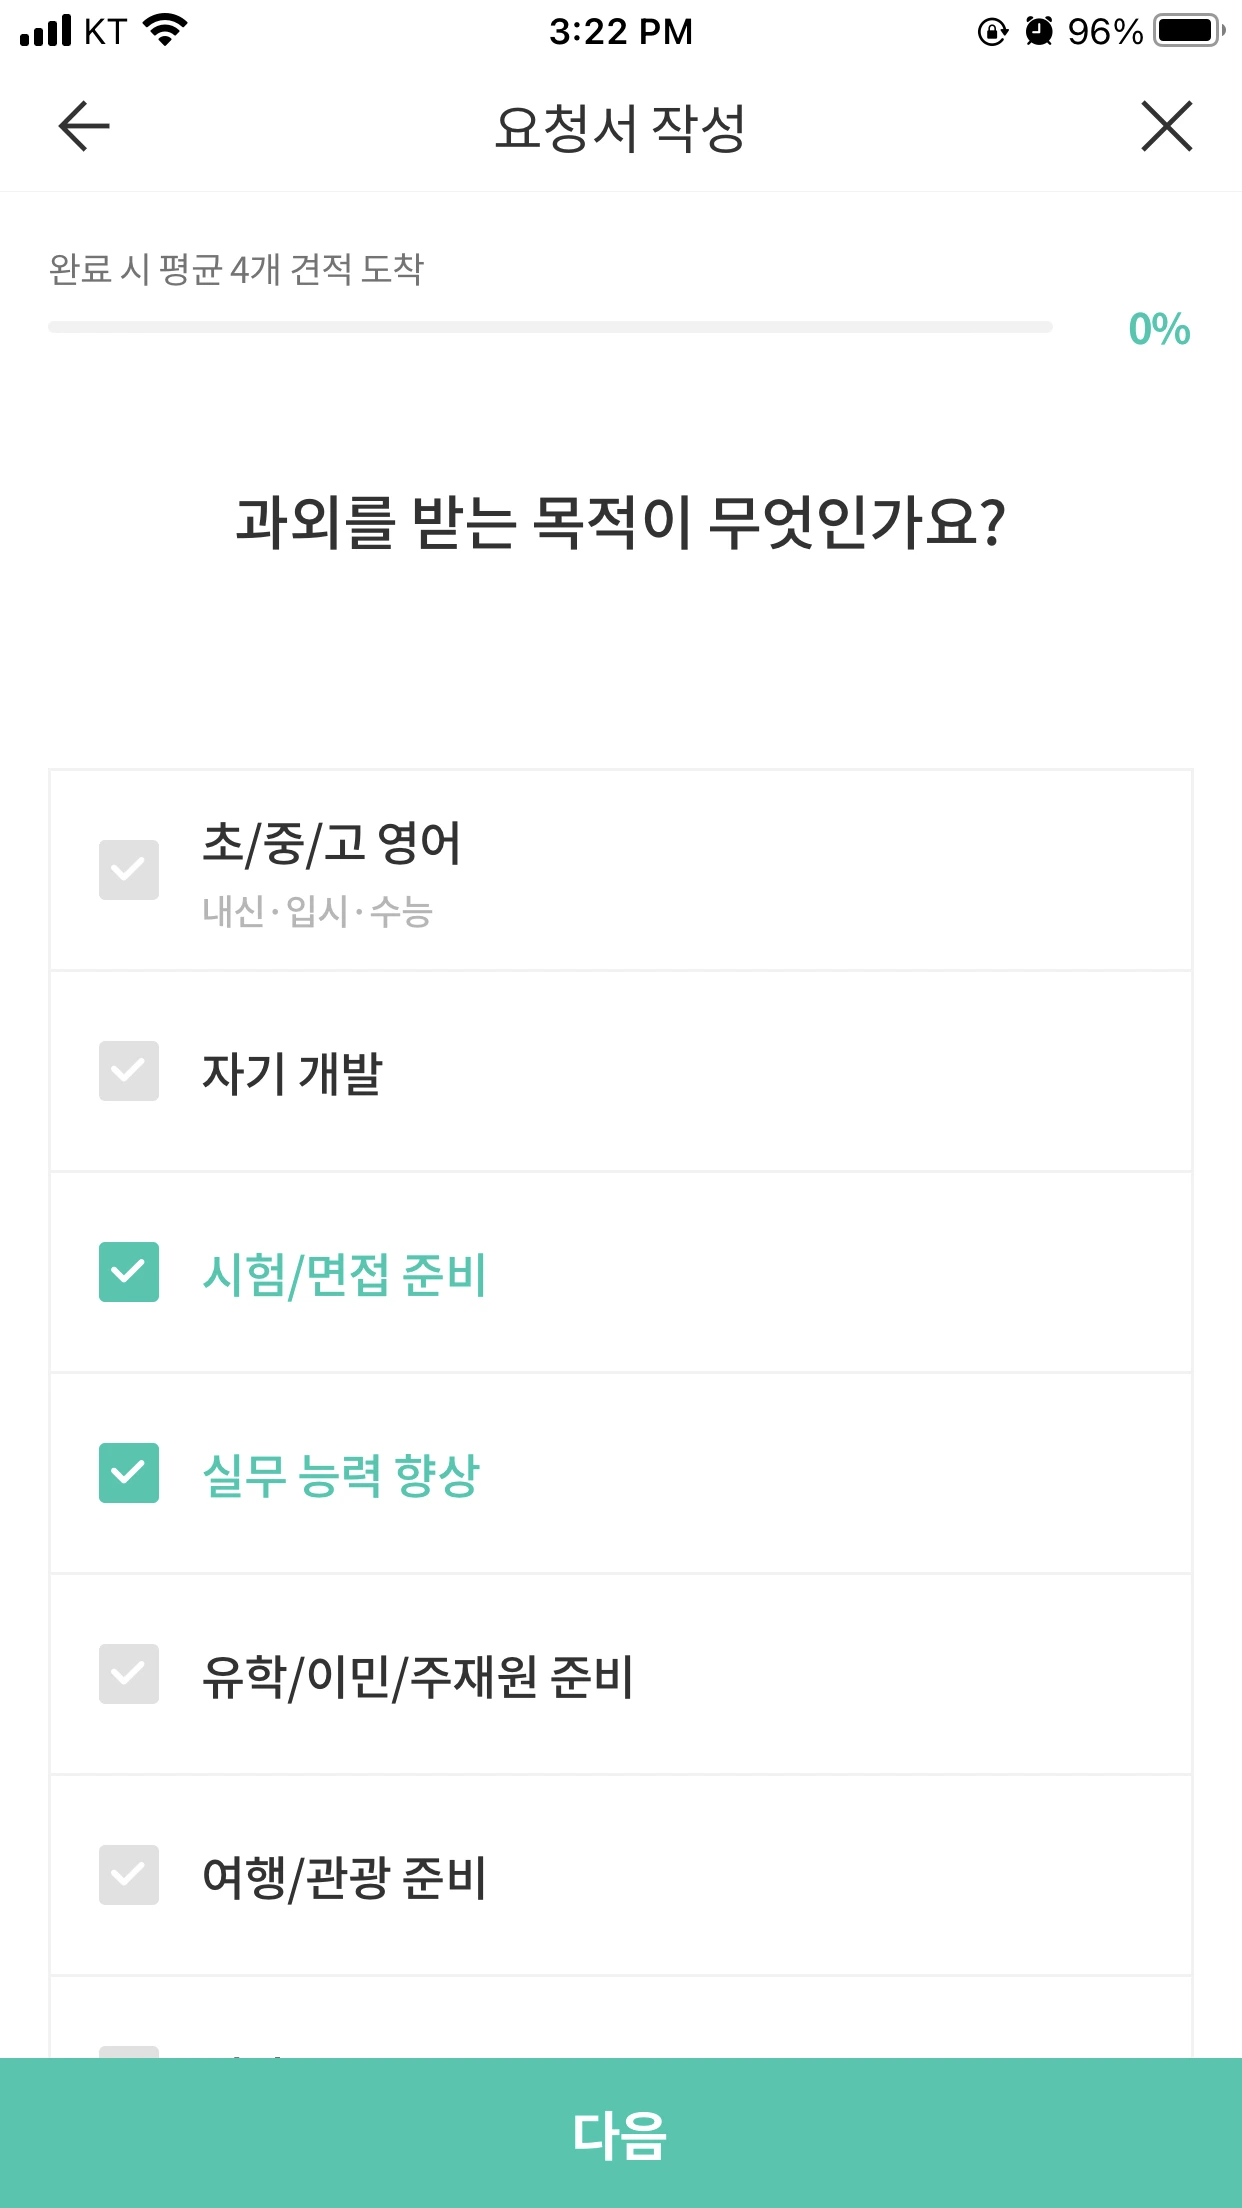The height and width of the screenshot is (2208, 1242).
Task: Tap the 요청서 작성 page title
Action: point(620,128)
